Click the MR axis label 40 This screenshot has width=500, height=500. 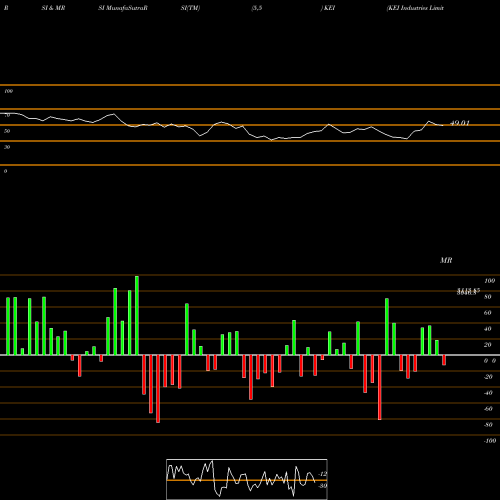pos(488,329)
